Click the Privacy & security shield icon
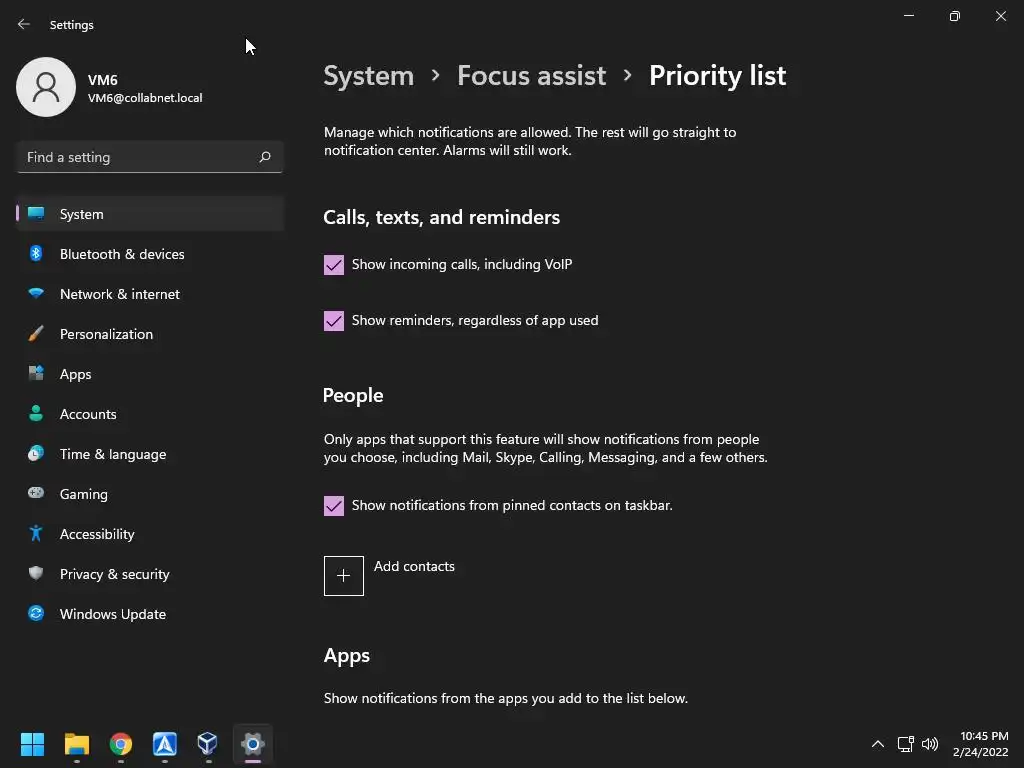 pos(36,574)
